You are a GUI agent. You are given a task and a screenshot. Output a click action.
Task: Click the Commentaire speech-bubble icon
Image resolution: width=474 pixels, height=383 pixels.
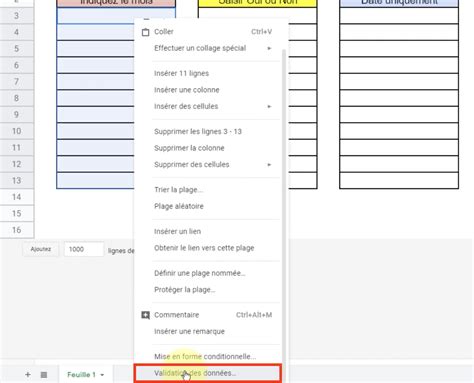point(145,315)
